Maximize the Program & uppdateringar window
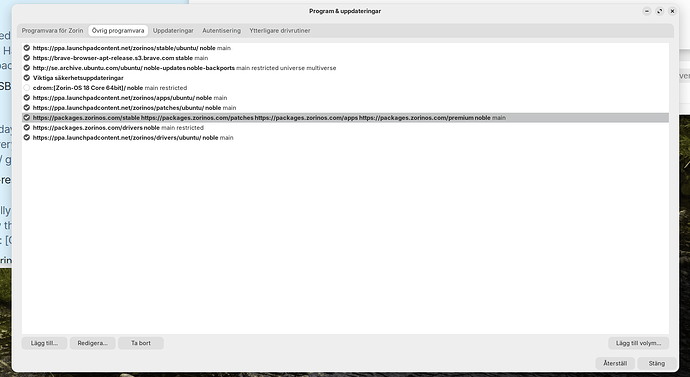690x377 pixels. (659, 11)
